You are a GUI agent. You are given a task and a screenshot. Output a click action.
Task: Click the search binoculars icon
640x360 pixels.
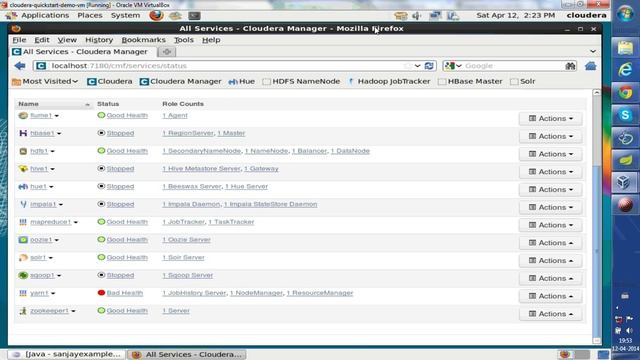[x=570, y=66]
